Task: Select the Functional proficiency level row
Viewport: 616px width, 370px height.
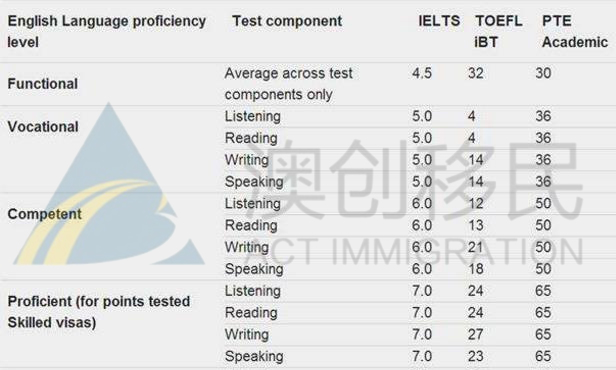Action: click(308, 84)
